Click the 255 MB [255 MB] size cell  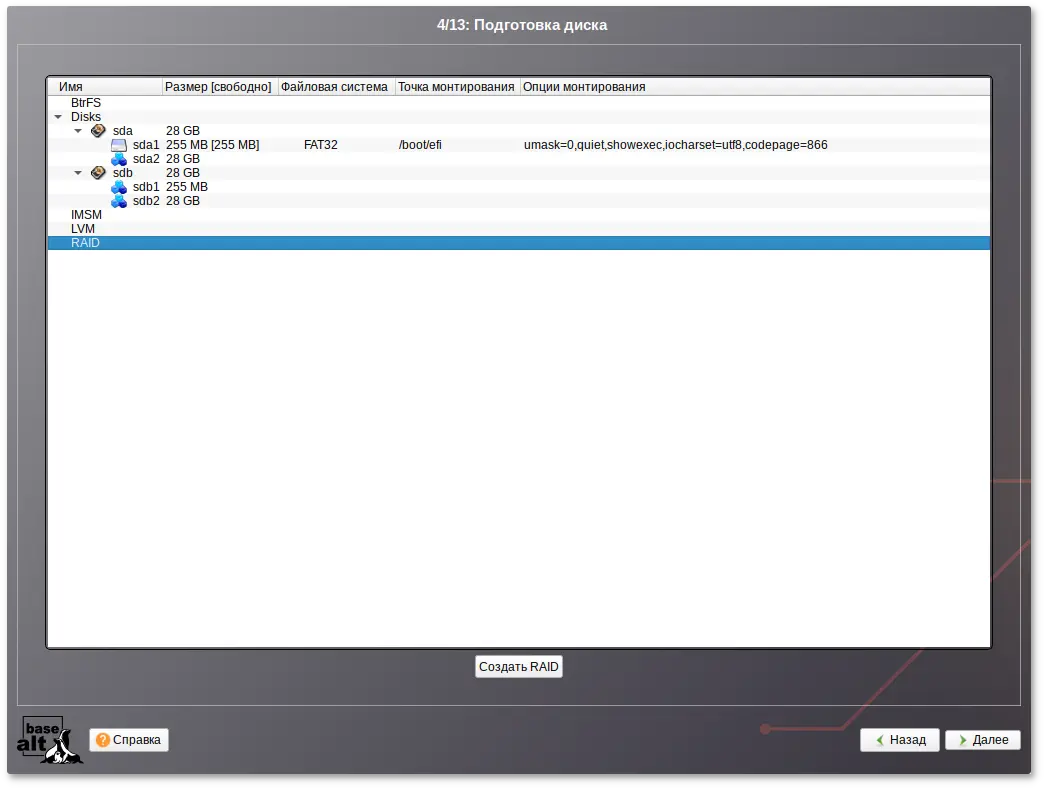pos(212,145)
